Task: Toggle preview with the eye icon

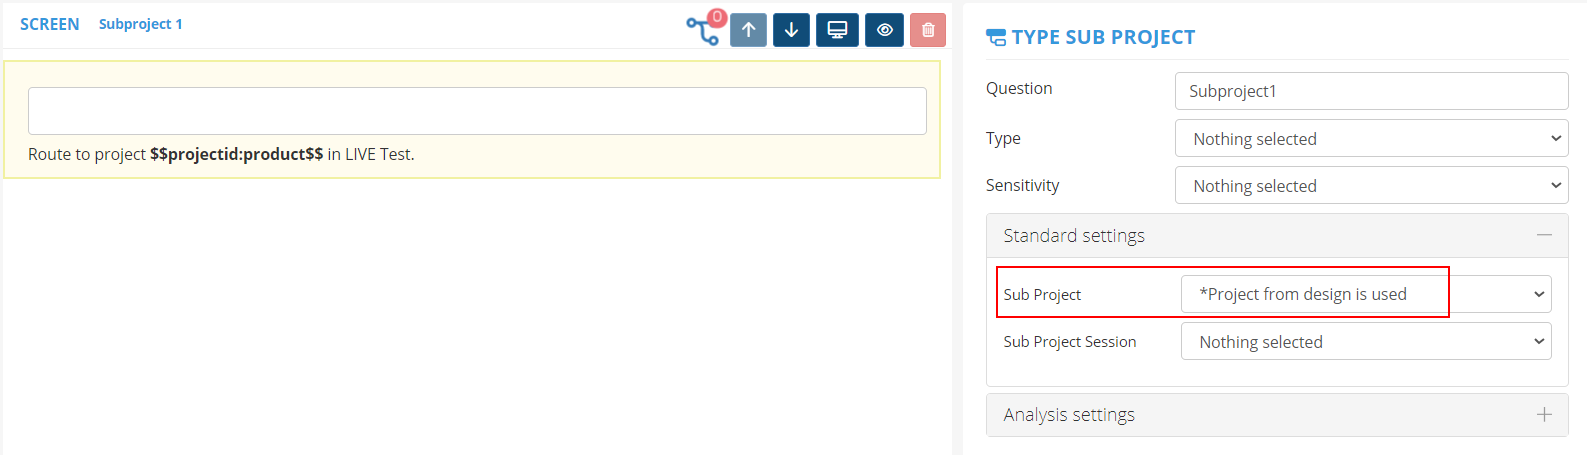Action: [x=884, y=30]
